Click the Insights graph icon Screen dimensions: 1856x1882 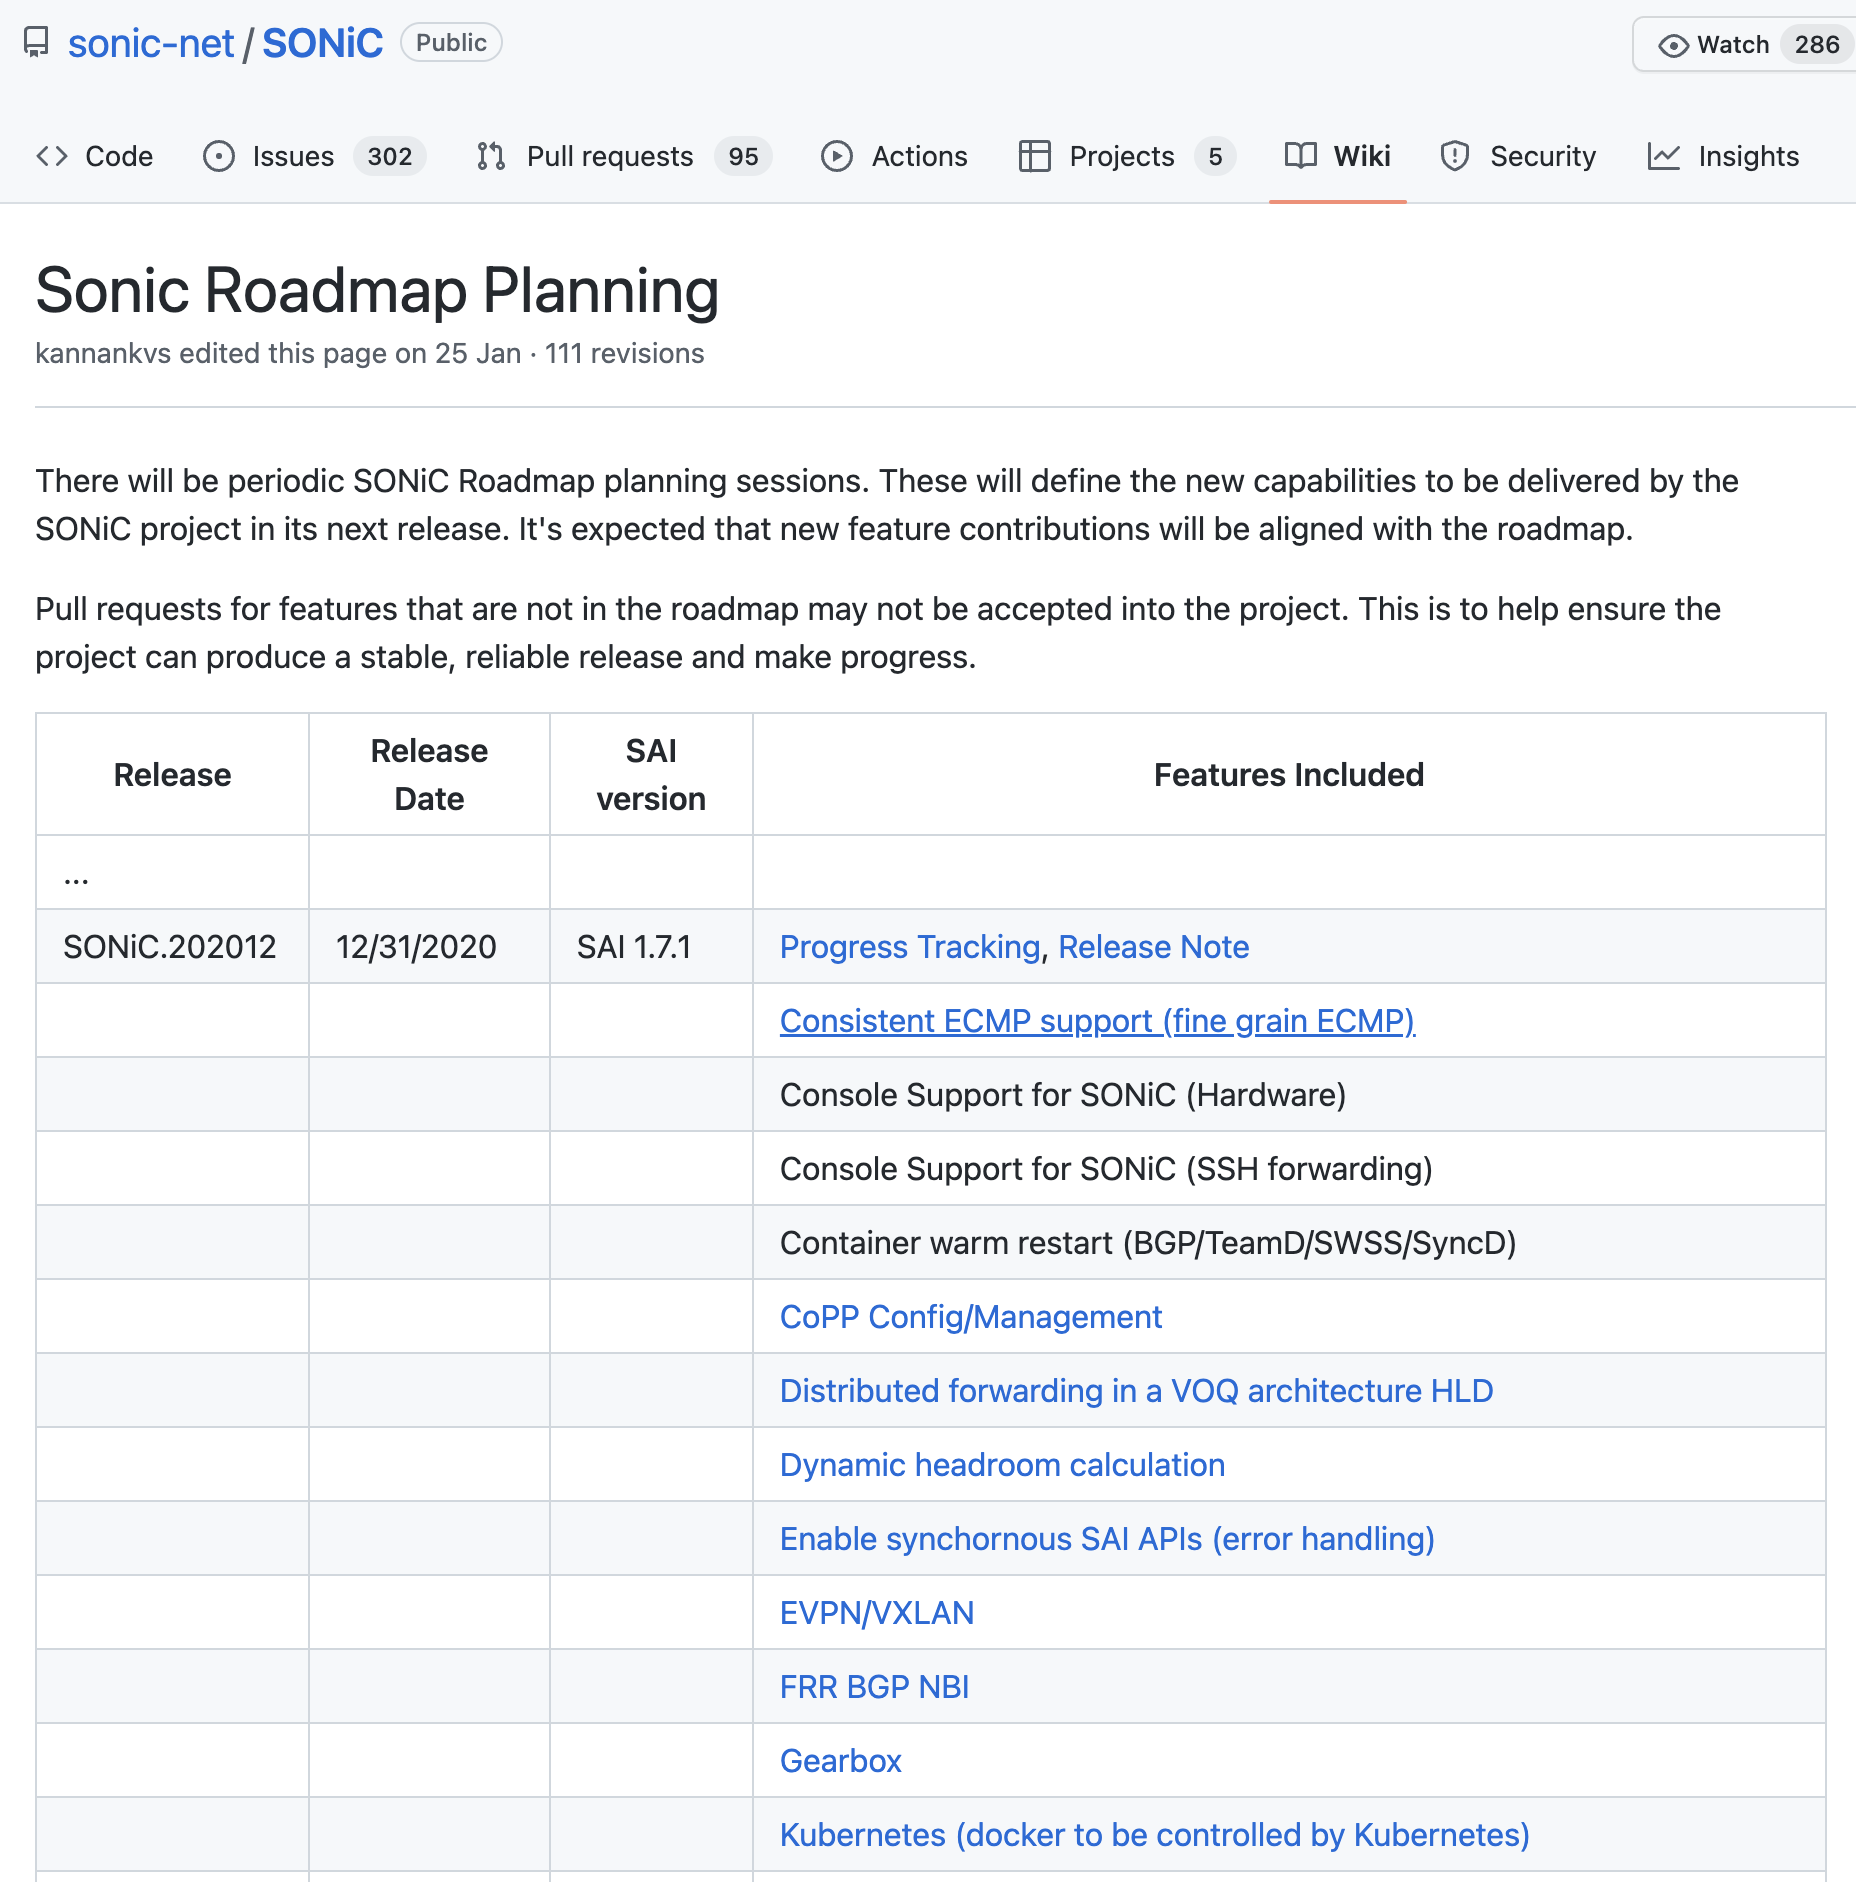[x=1663, y=156]
